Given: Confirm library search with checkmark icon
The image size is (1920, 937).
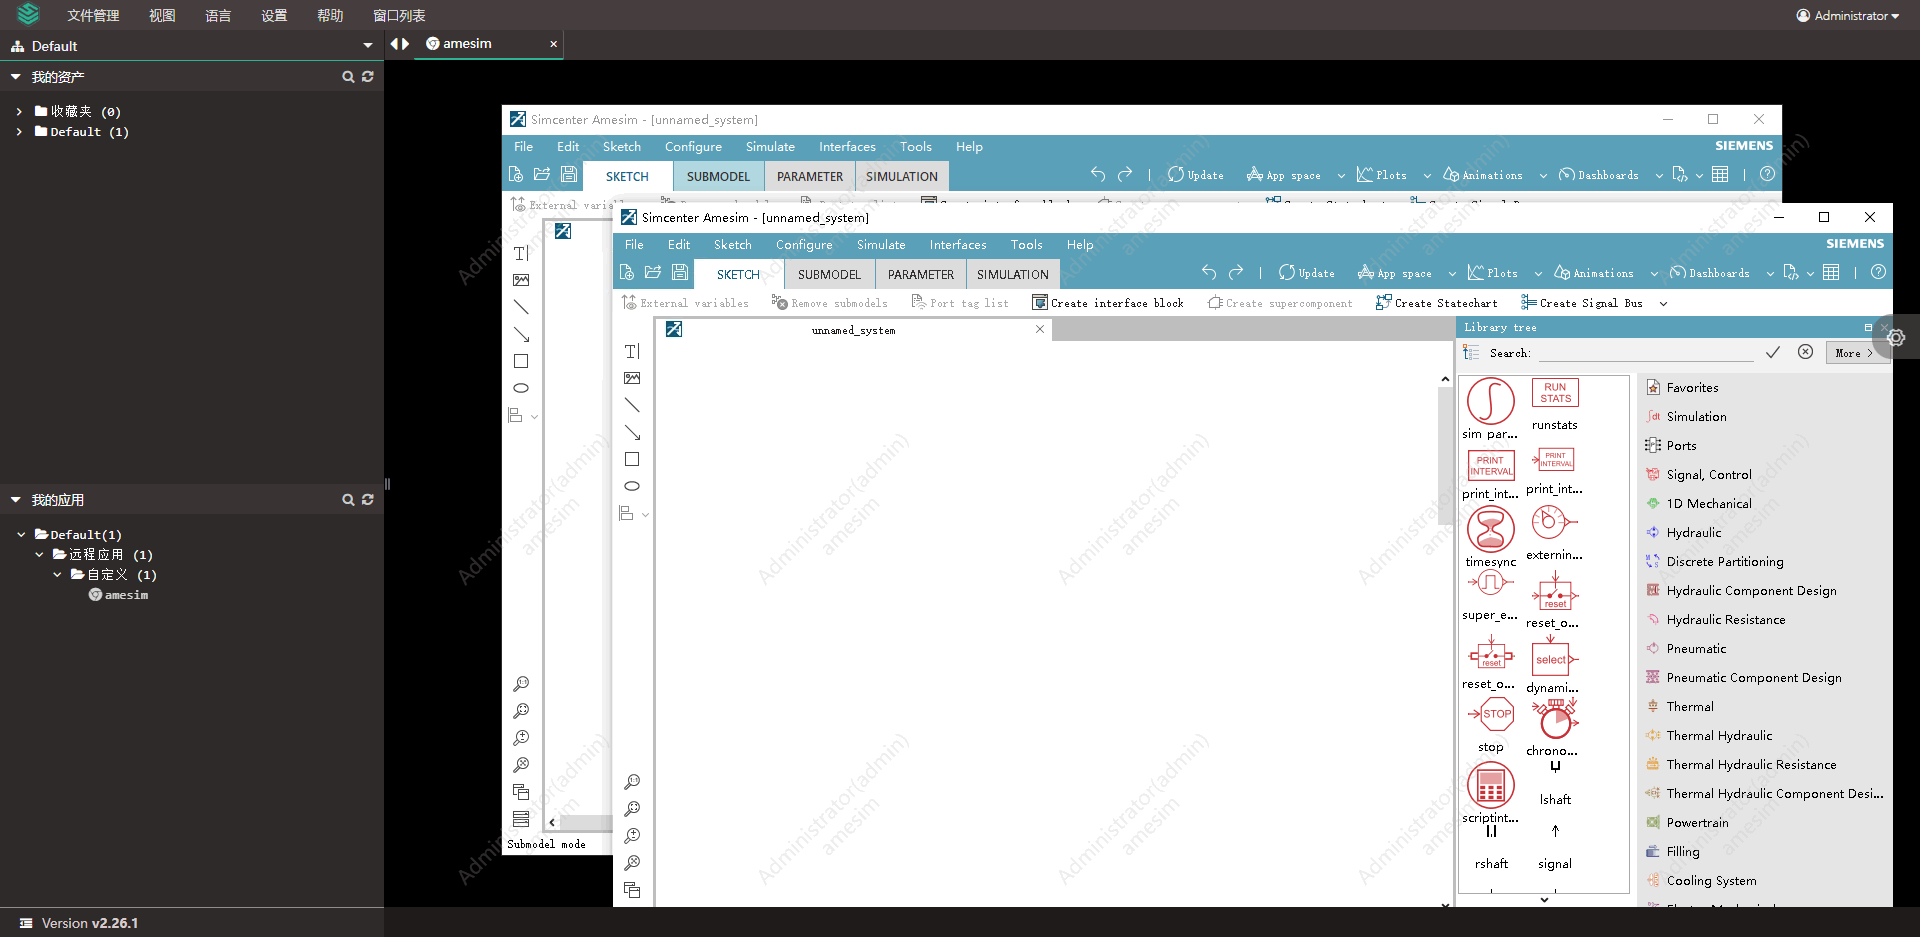Looking at the screenshot, I should tap(1773, 352).
